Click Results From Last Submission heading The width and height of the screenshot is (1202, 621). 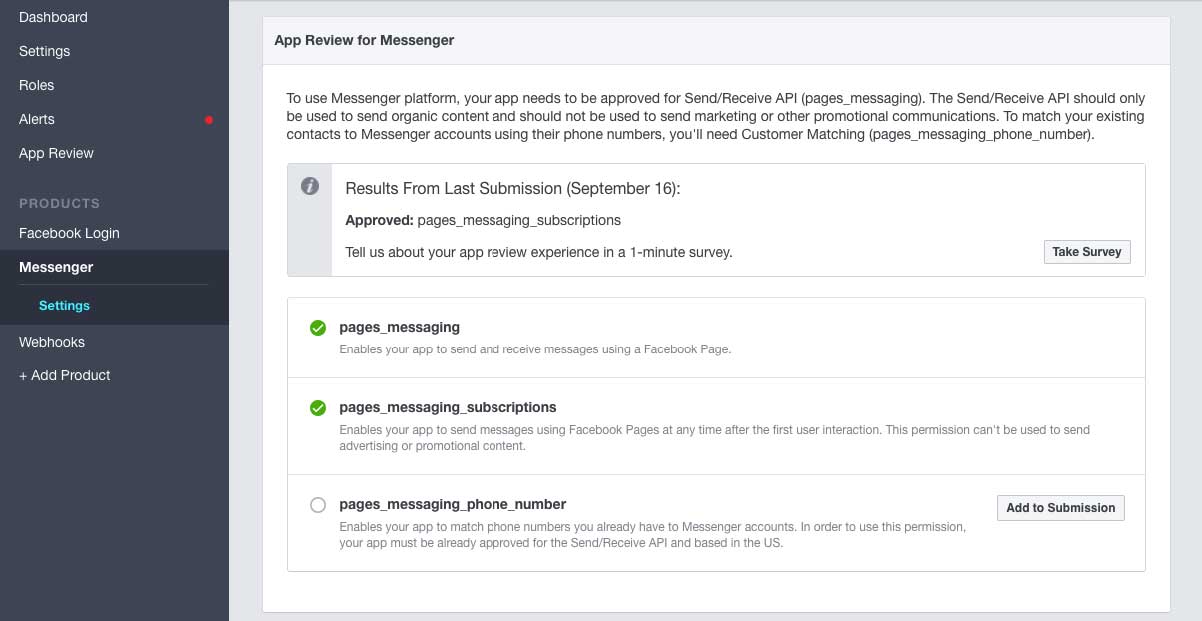pos(513,188)
